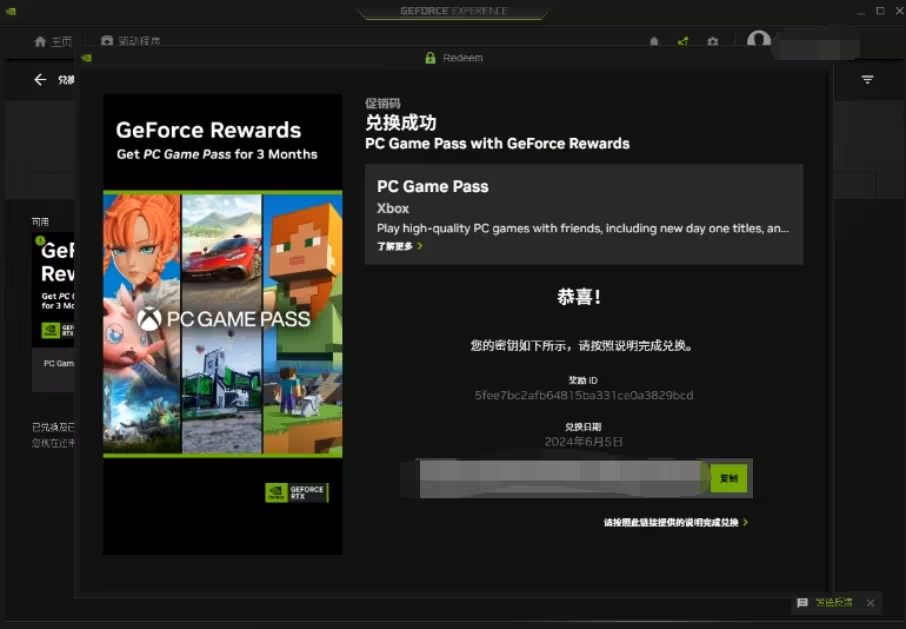Go back with the left arrow
This screenshot has width=906, height=629.
coord(40,80)
